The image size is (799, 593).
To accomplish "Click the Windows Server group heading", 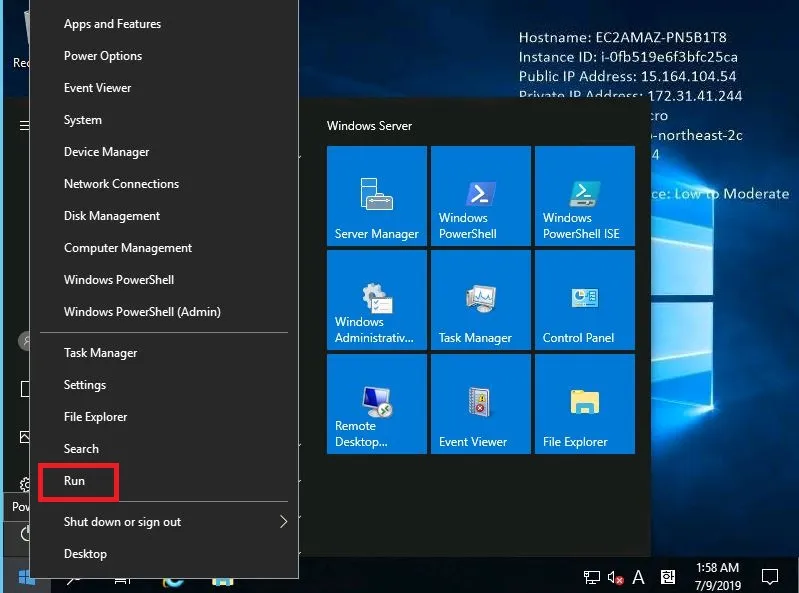I will point(369,126).
